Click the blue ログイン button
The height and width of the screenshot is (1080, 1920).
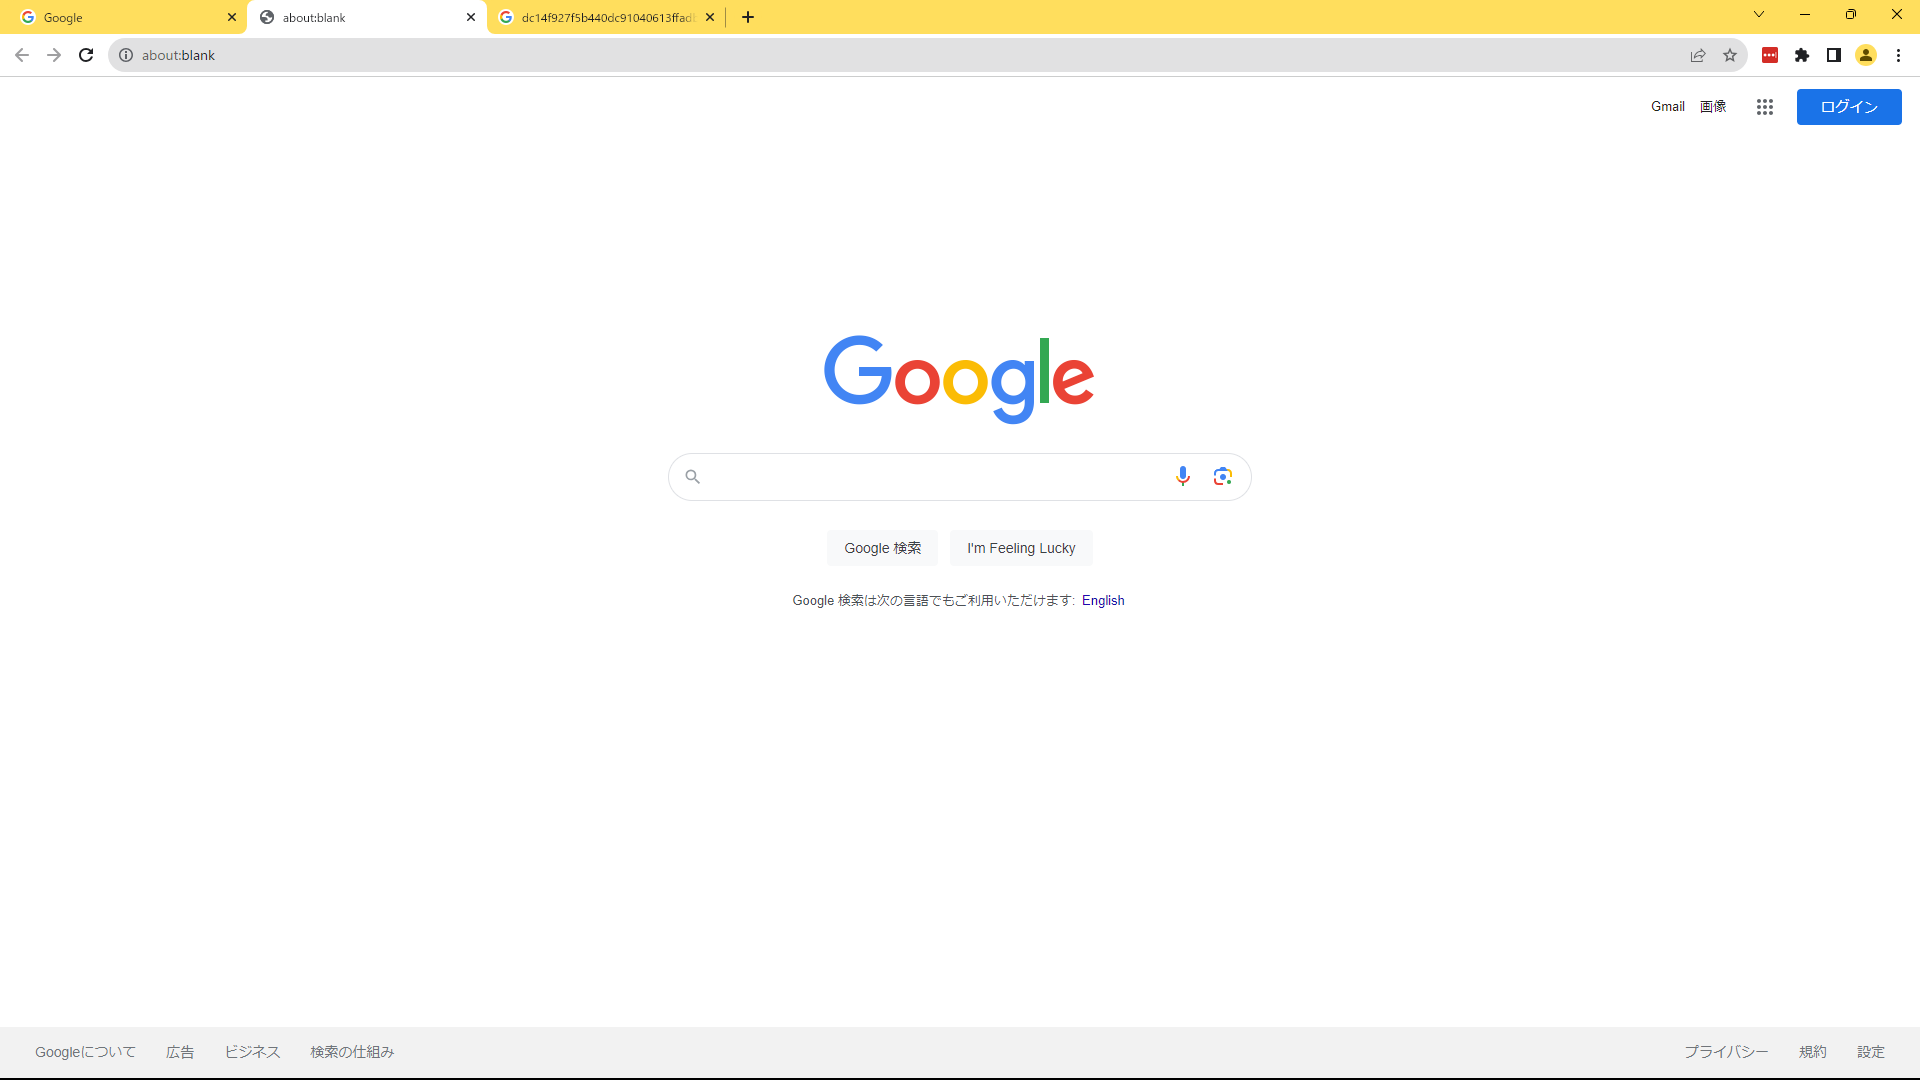pyautogui.click(x=1849, y=107)
